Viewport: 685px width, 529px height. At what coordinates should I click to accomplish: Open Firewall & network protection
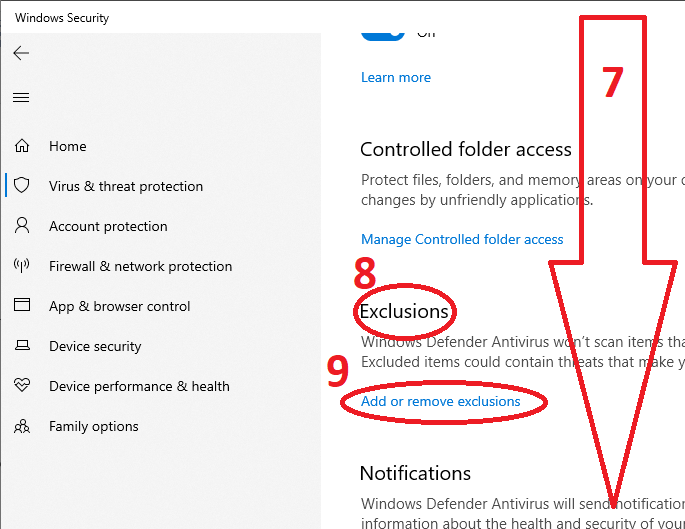[x=140, y=266]
